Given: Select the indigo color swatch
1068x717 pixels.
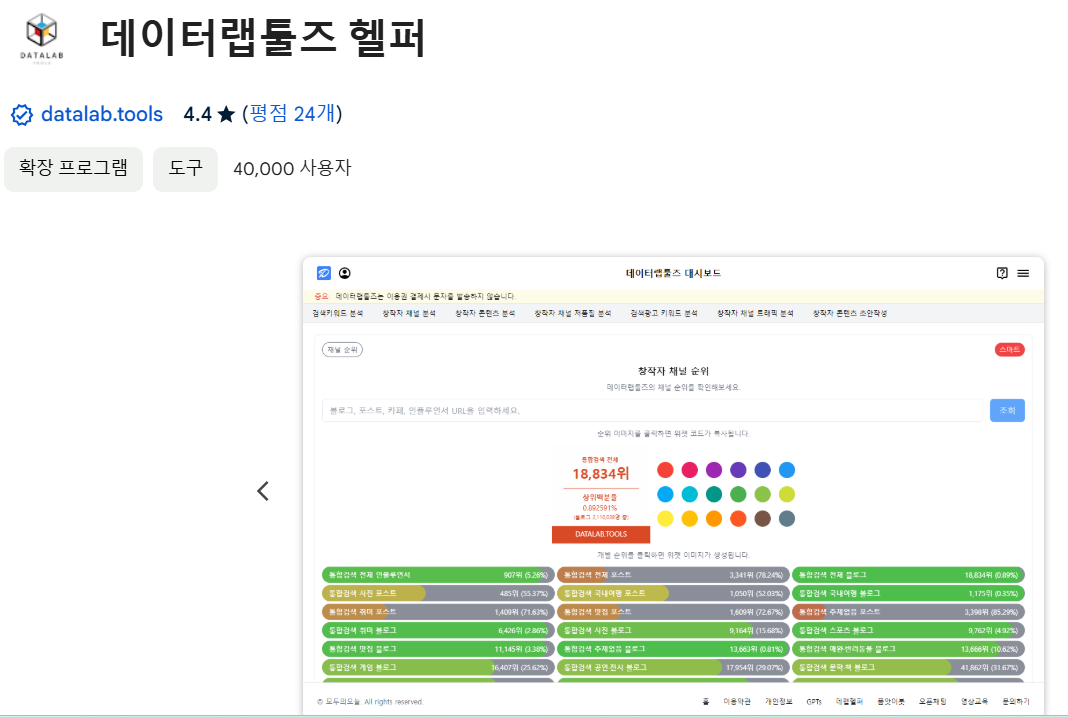Looking at the screenshot, I should [x=762, y=470].
